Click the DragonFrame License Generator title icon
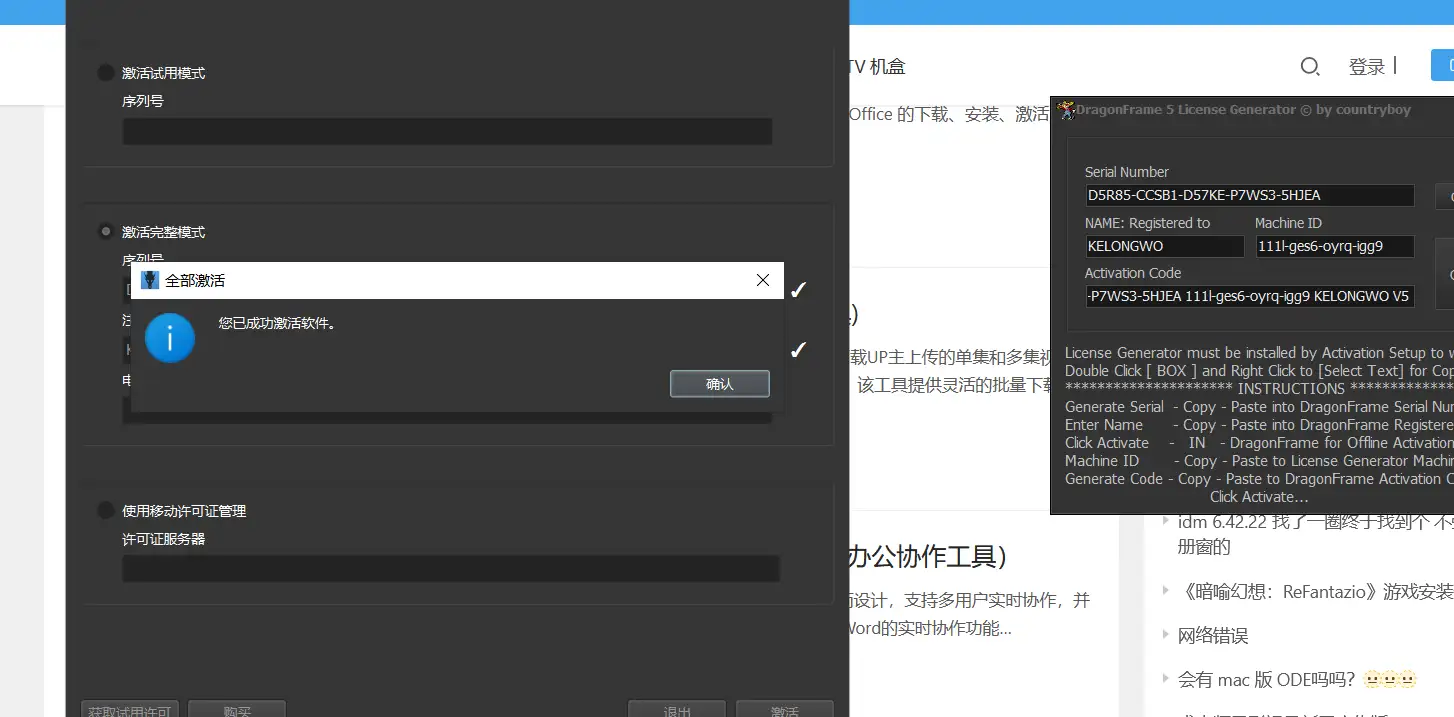Viewport: 1454px width, 717px height. (1066, 110)
